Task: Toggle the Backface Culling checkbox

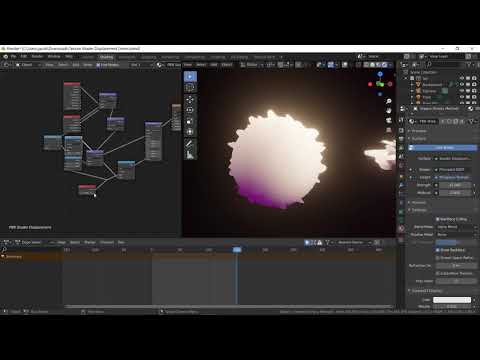Action: pos(438,219)
